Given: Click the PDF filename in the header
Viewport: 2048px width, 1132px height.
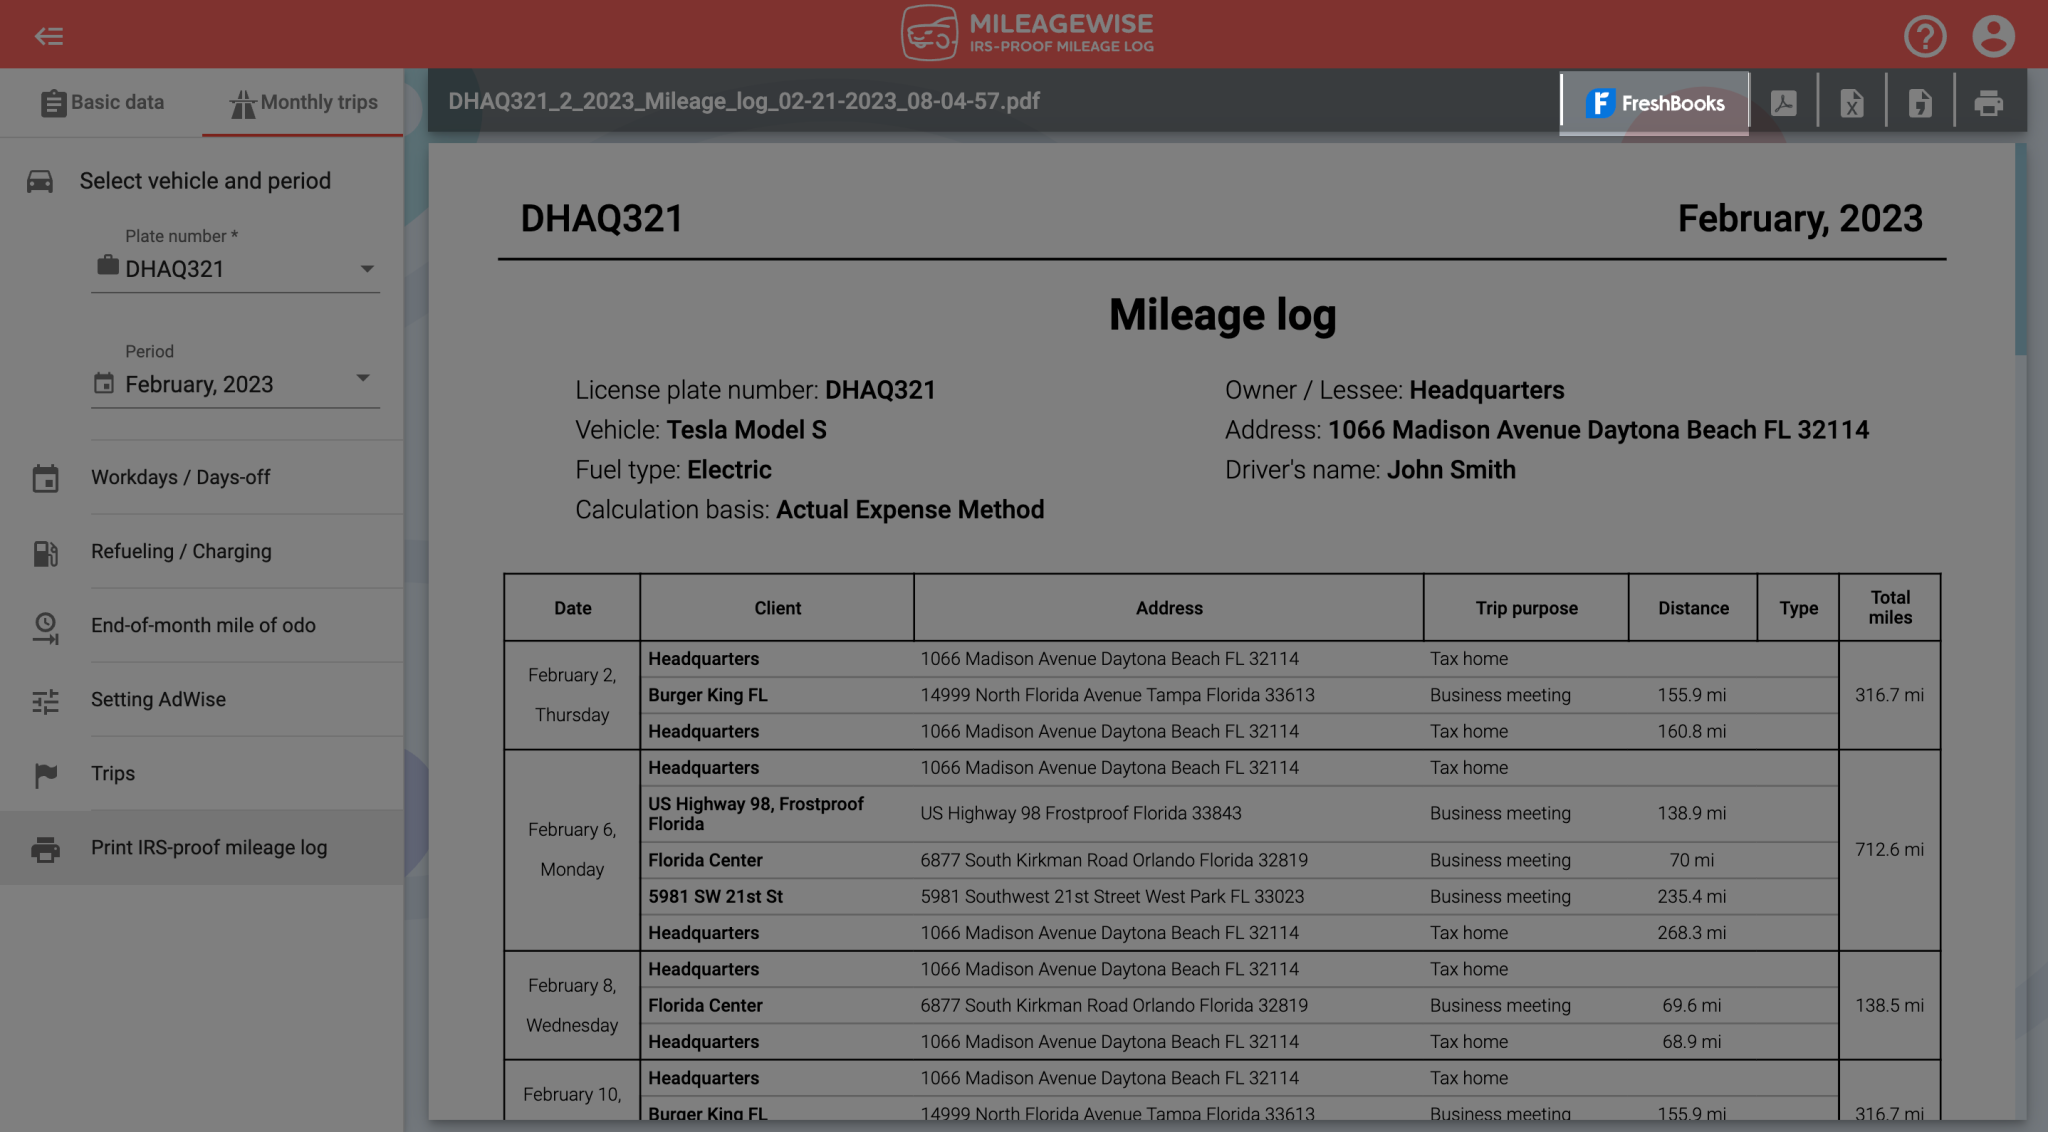Looking at the screenshot, I should point(743,101).
